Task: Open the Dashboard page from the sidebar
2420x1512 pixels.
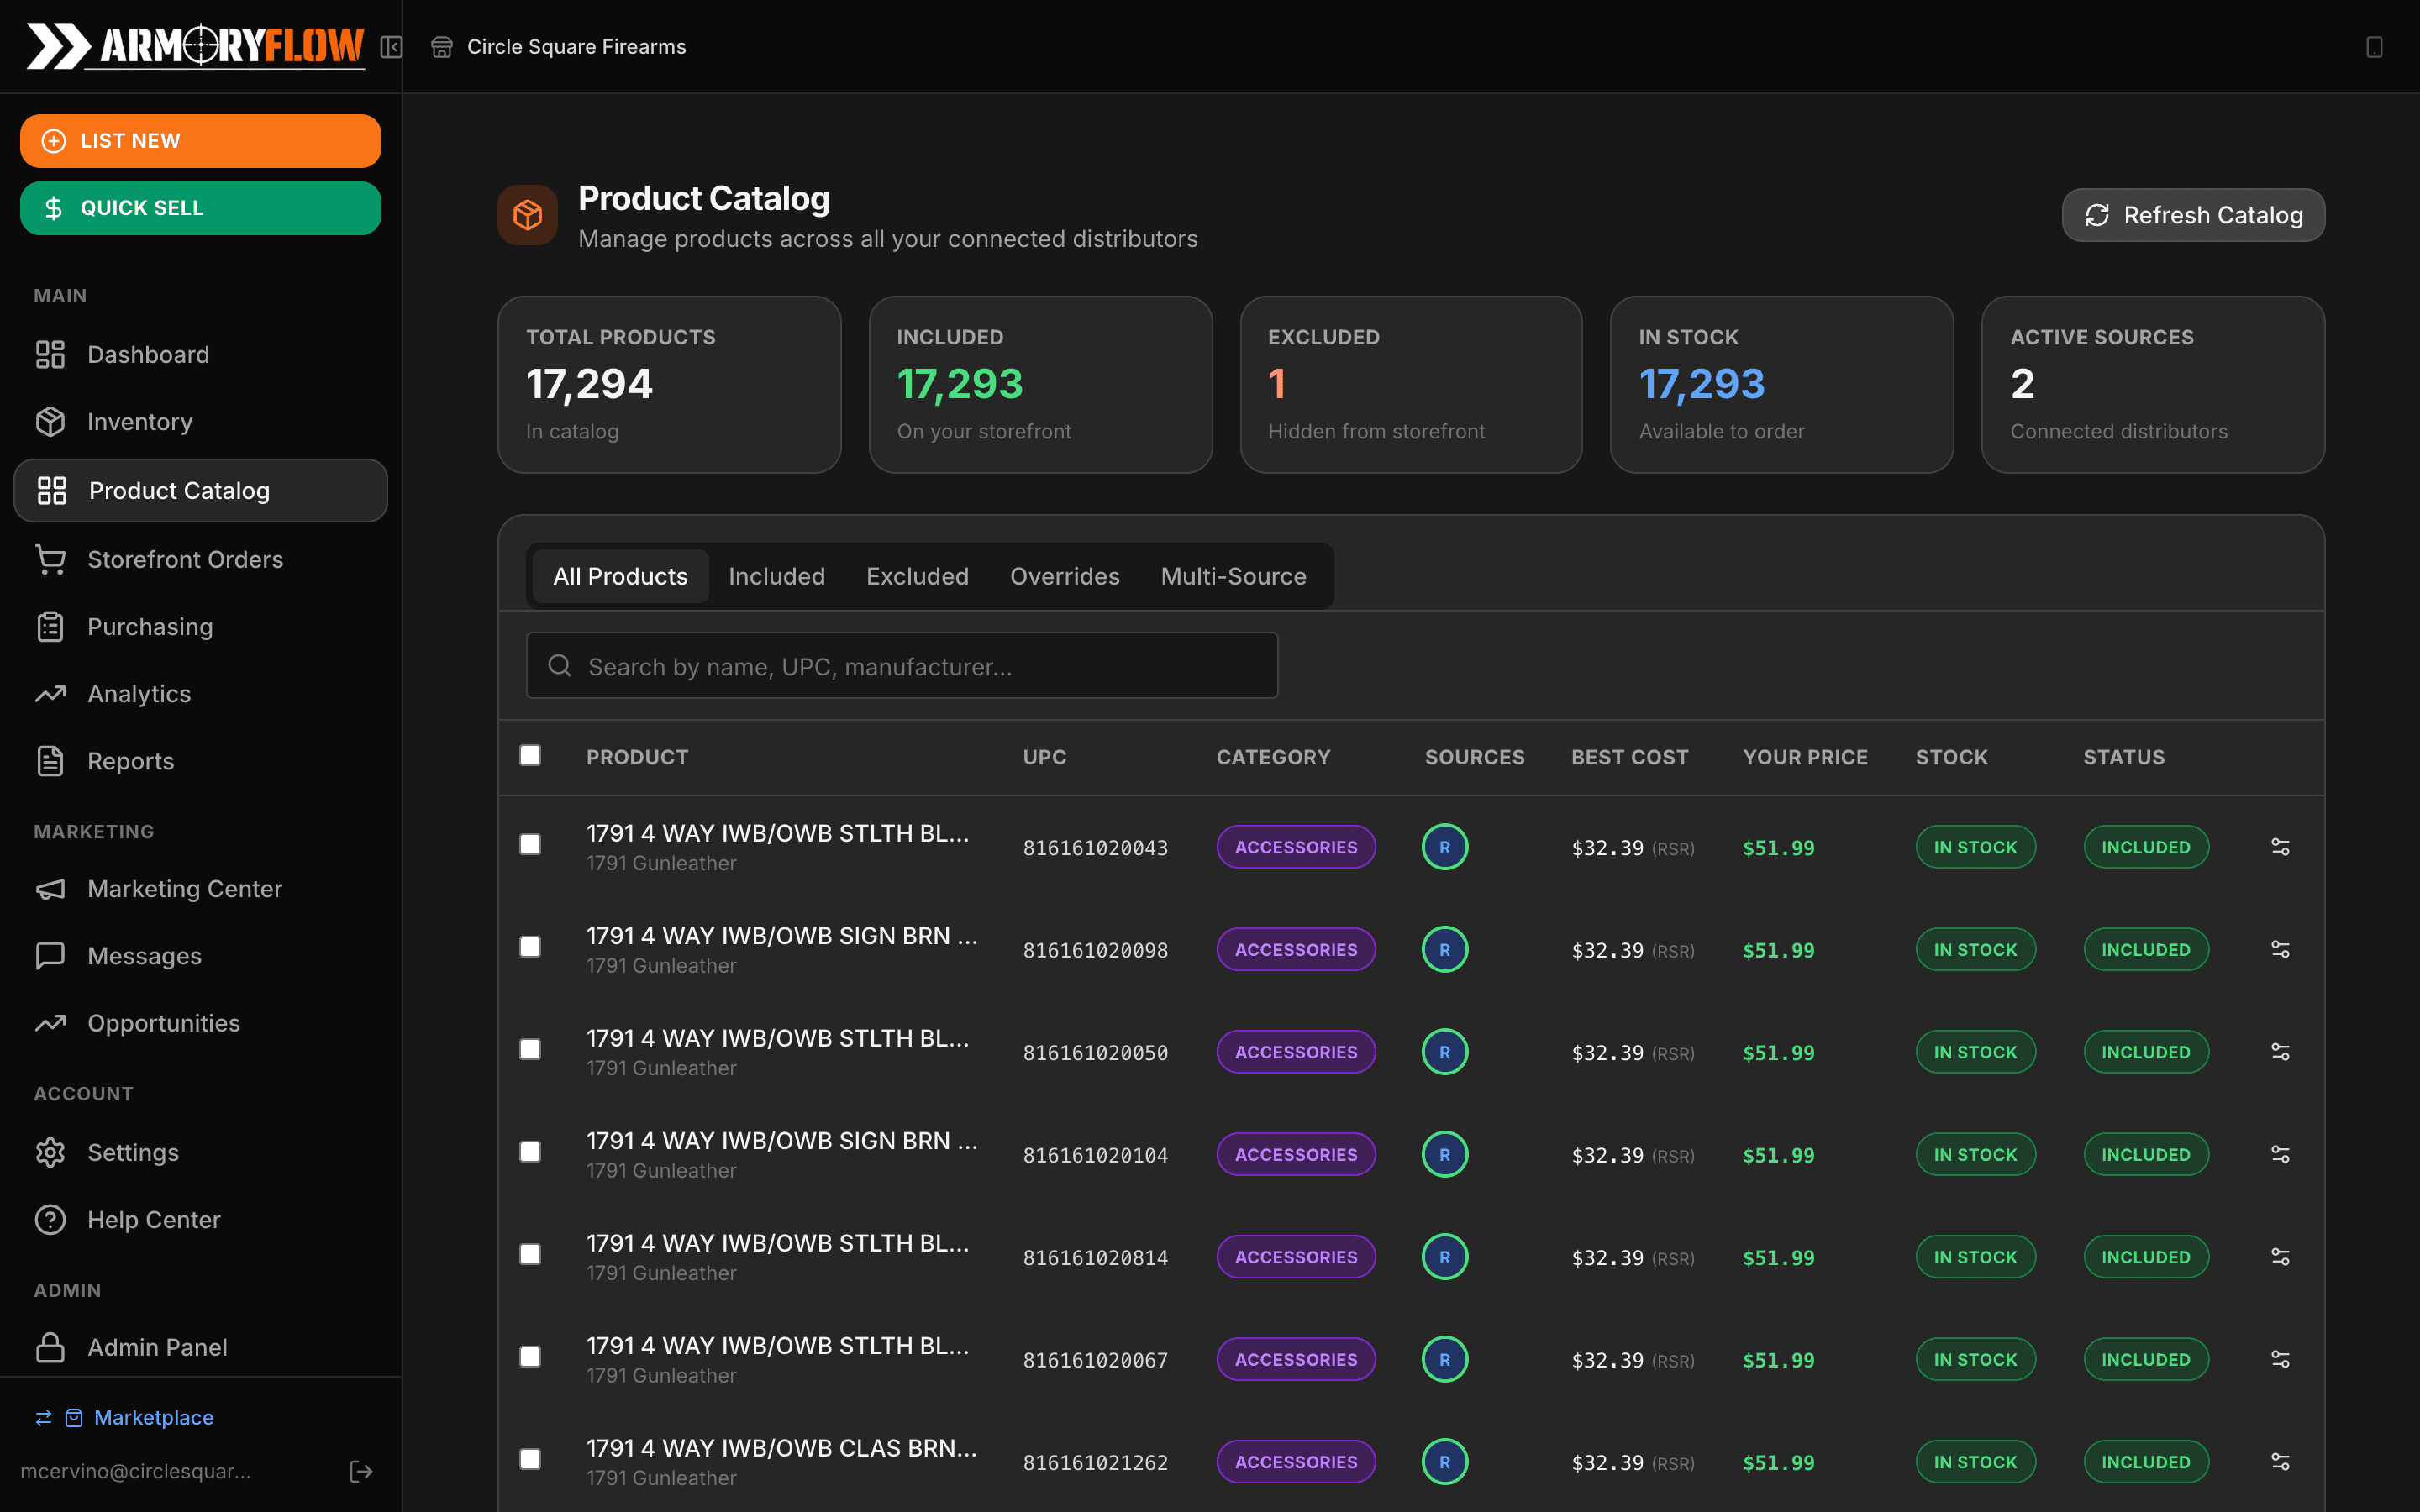Action: (148, 354)
